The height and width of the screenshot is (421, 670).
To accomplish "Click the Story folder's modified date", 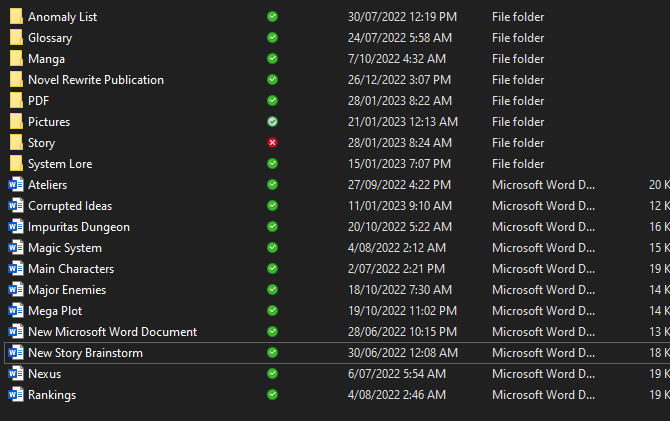I will (x=403, y=143).
